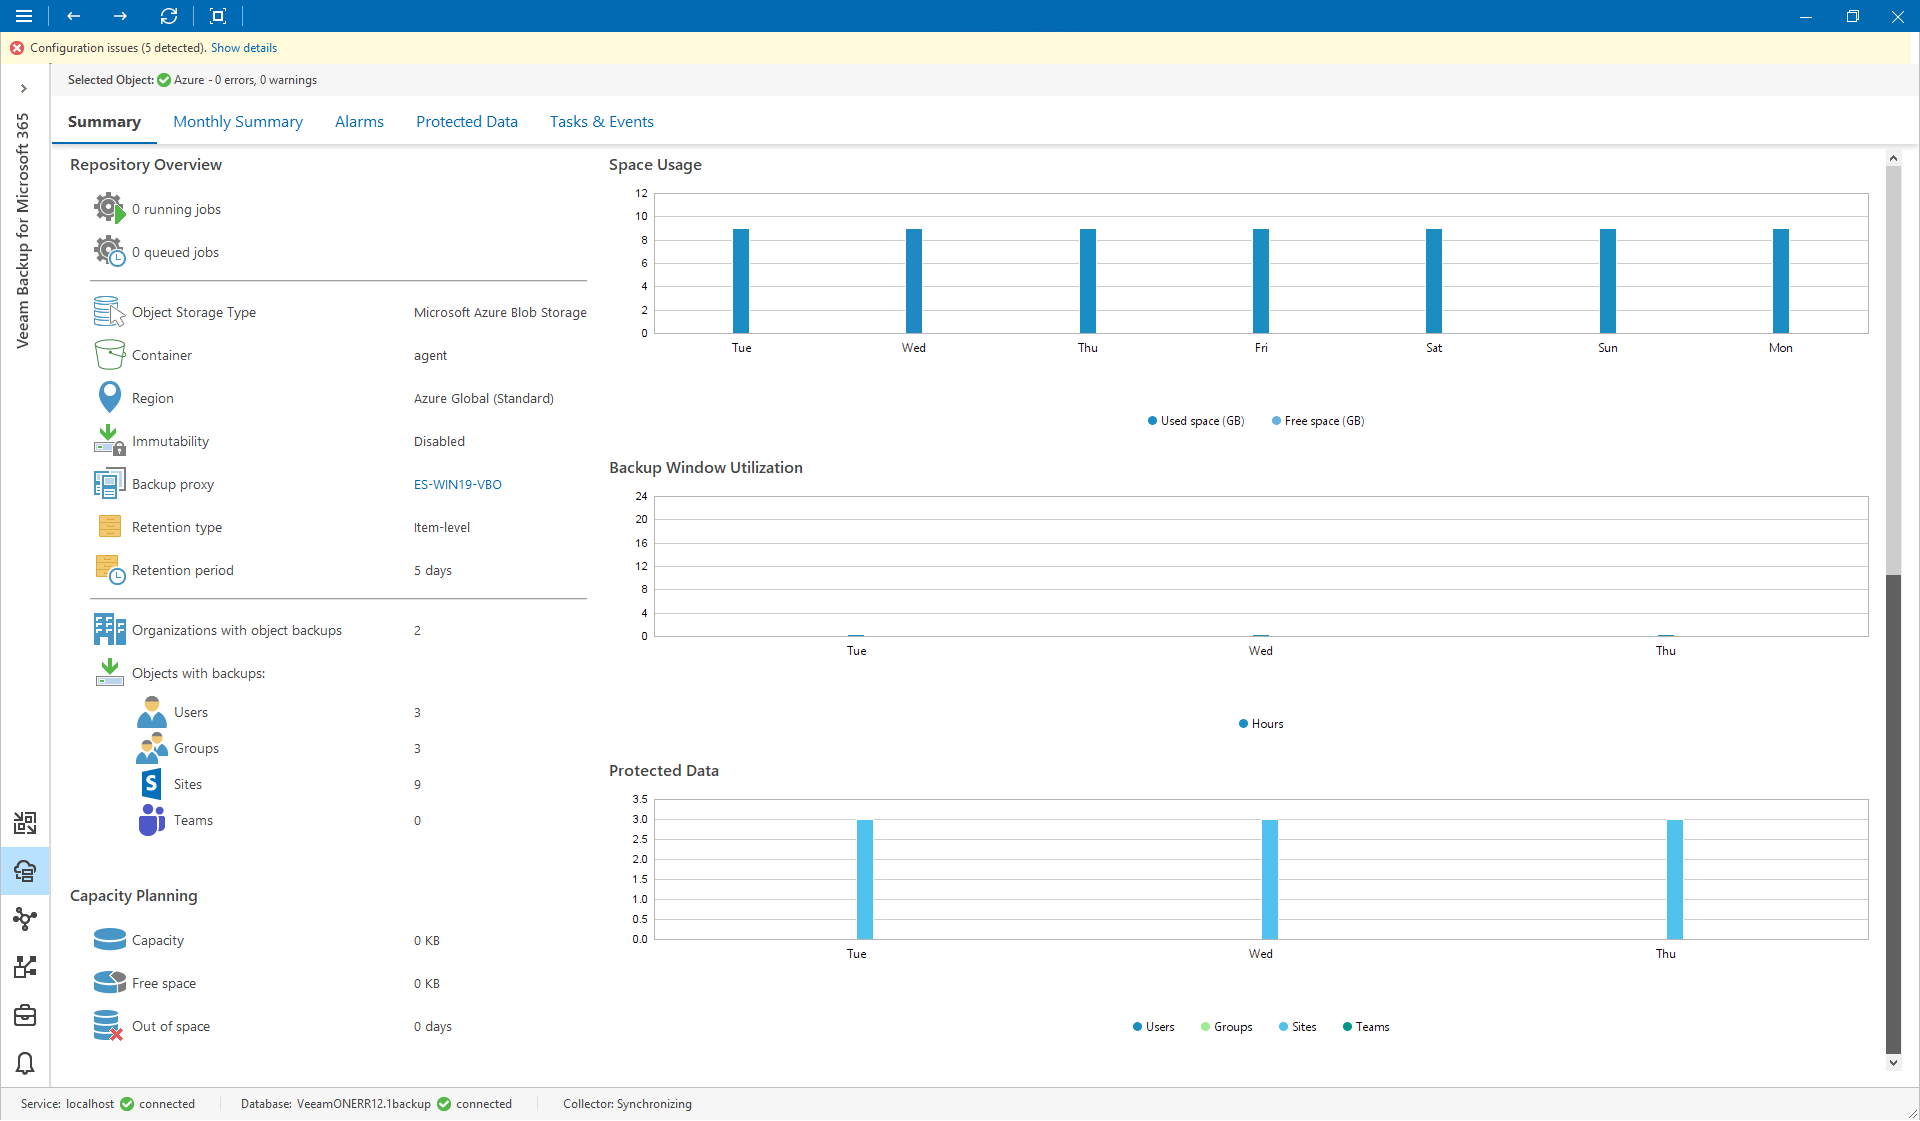This screenshot has height=1121, width=1920.
Task: Select the back navigation arrow
Action: (x=73, y=16)
